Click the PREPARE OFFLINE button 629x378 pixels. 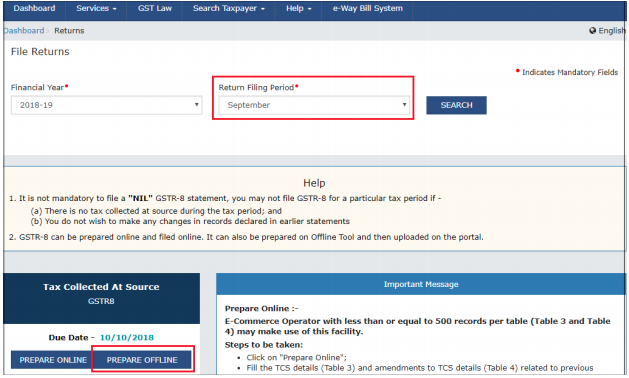pyautogui.click(x=142, y=360)
